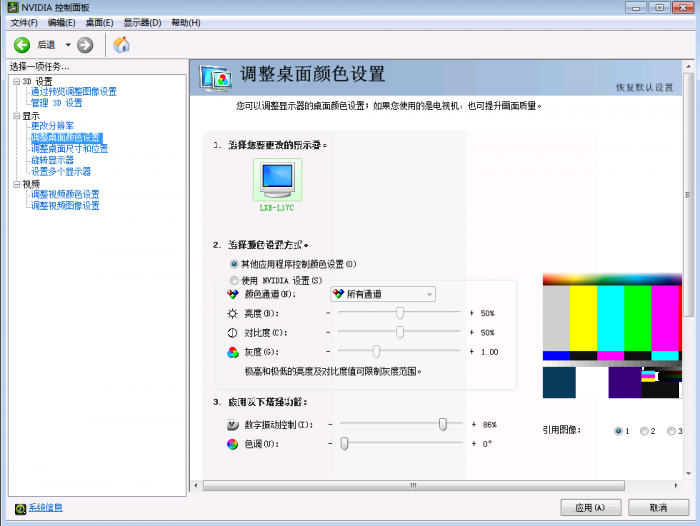Click the brightness sun icon
The image size is (700, 526).
(233, 313)
